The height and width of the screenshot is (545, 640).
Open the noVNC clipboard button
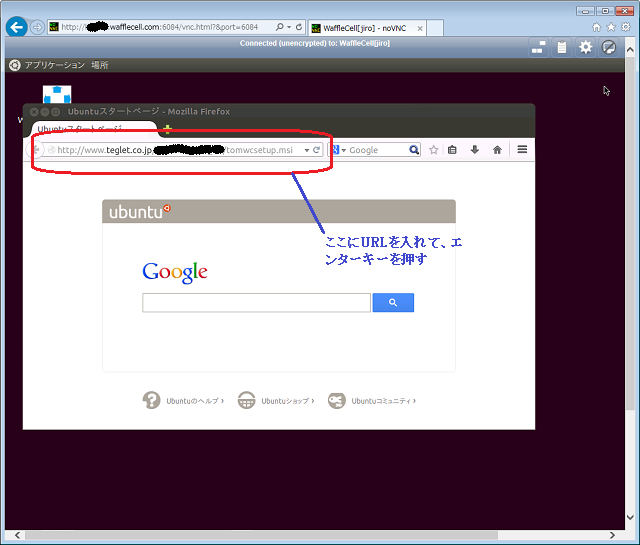click(562, 47)
